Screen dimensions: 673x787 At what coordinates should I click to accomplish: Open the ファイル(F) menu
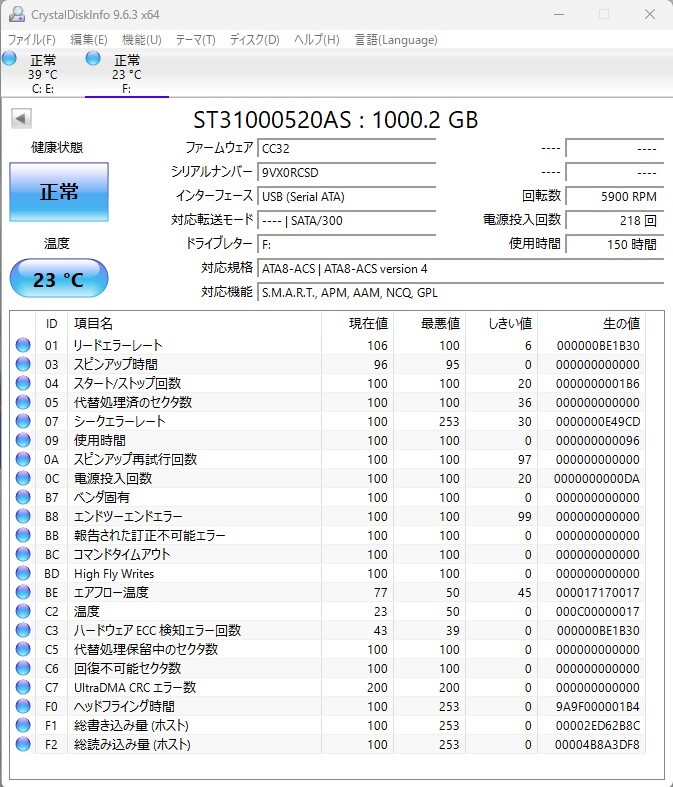click(32, 40)
